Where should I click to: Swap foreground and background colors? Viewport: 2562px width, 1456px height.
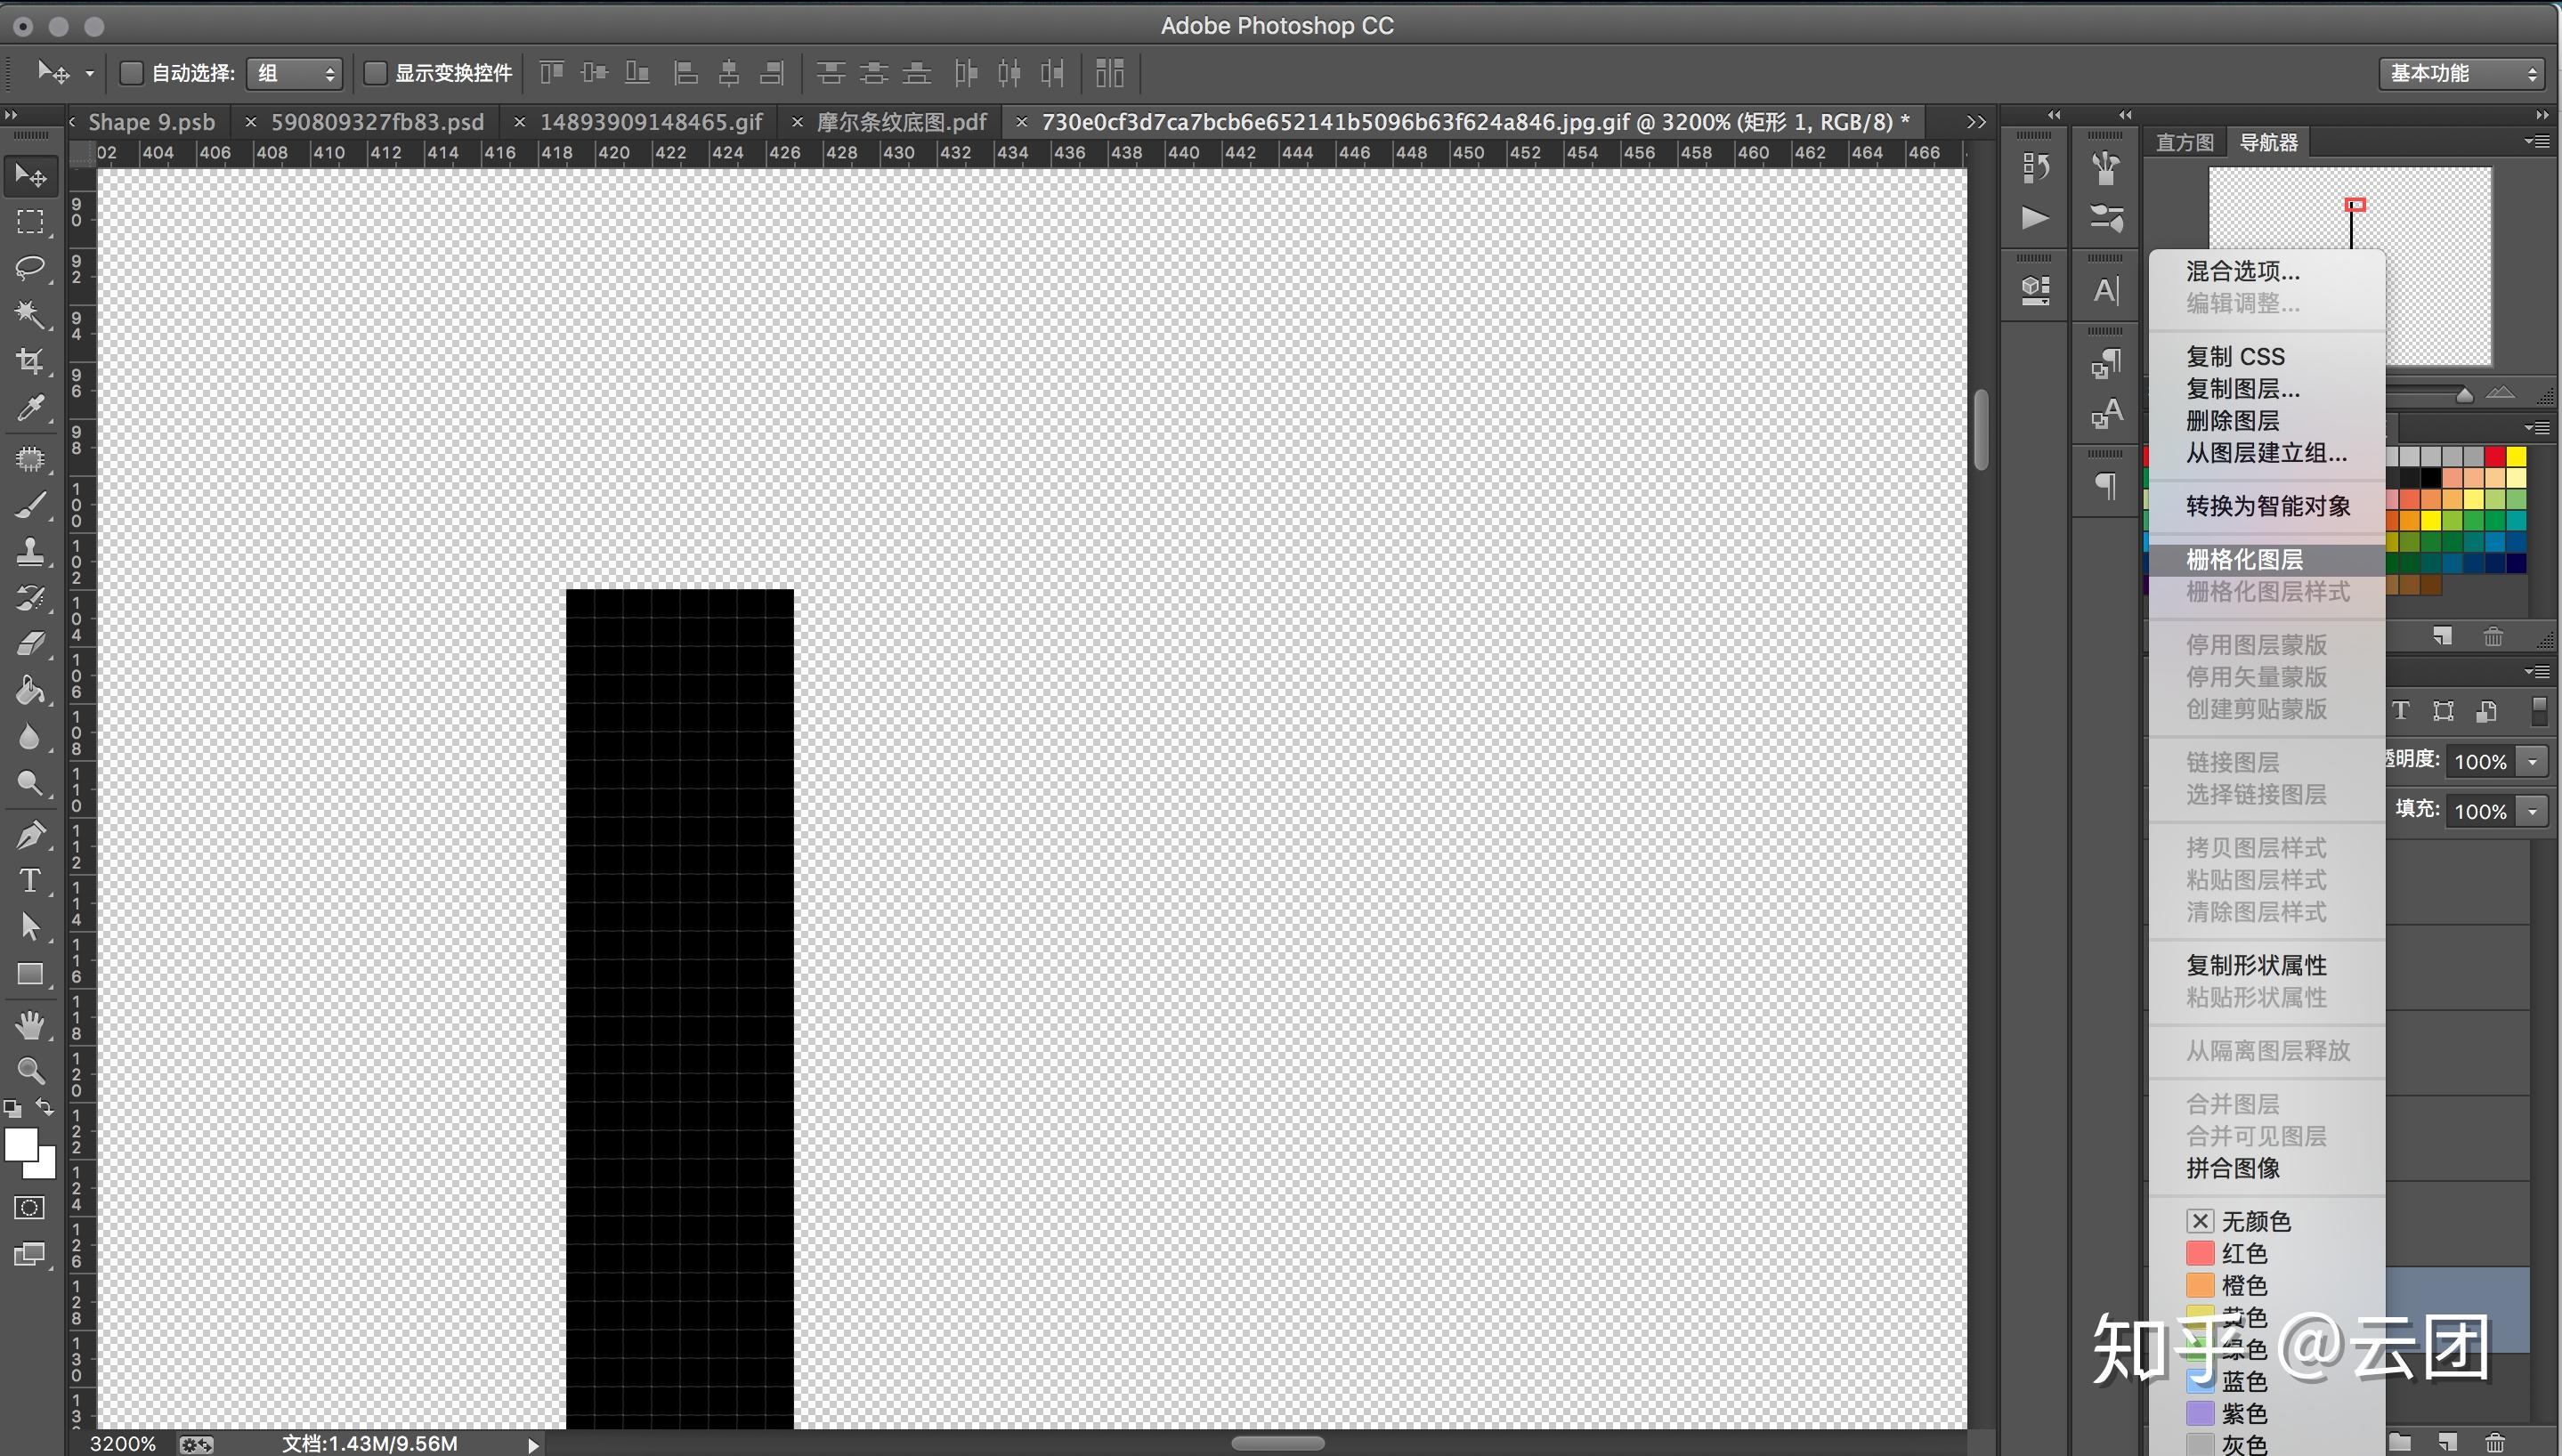[x=45, y=1107]
